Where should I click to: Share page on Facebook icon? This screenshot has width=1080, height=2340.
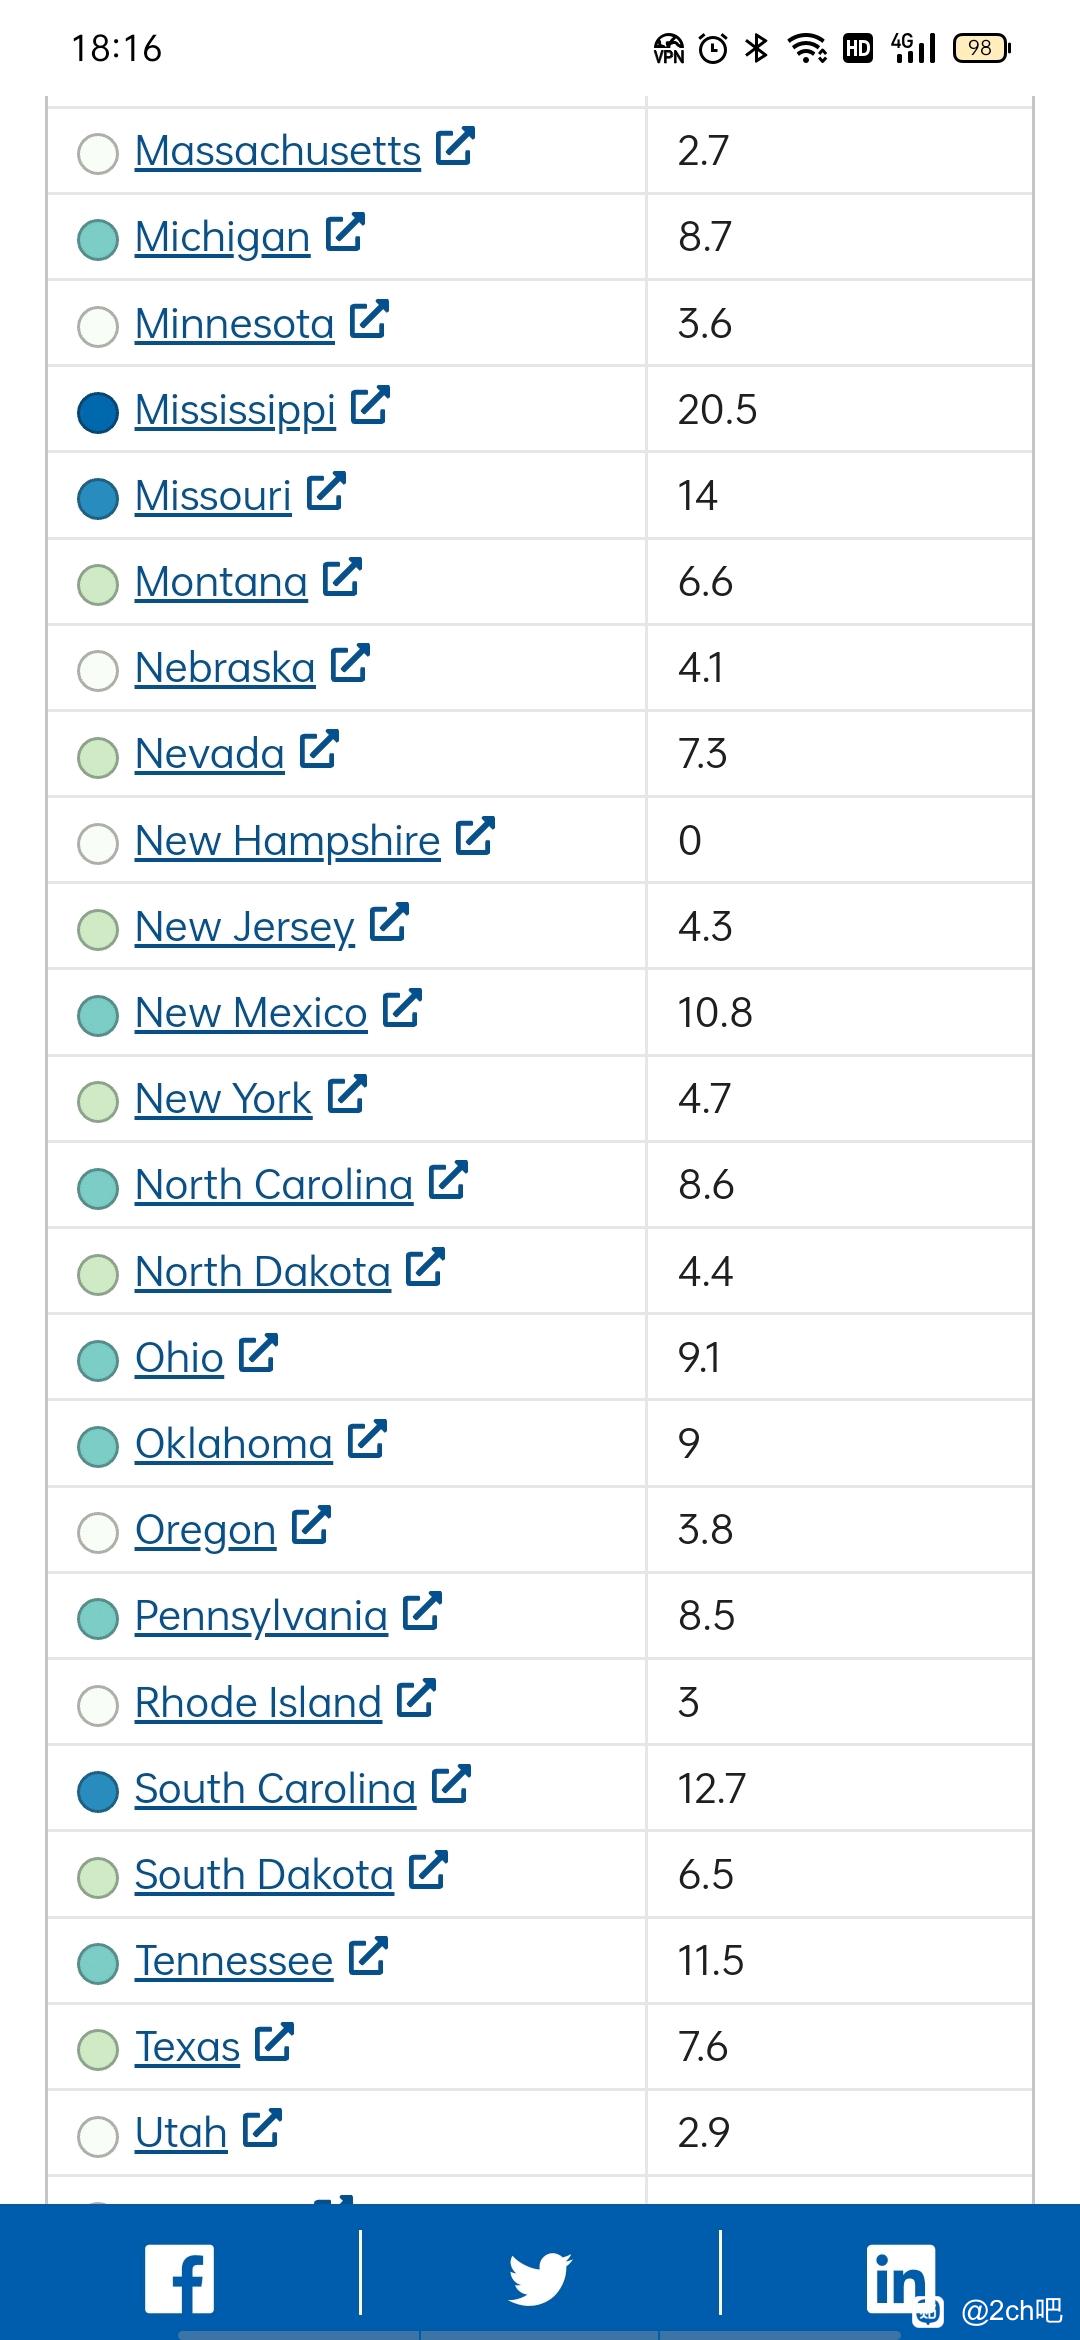(x=180, y=2279)
